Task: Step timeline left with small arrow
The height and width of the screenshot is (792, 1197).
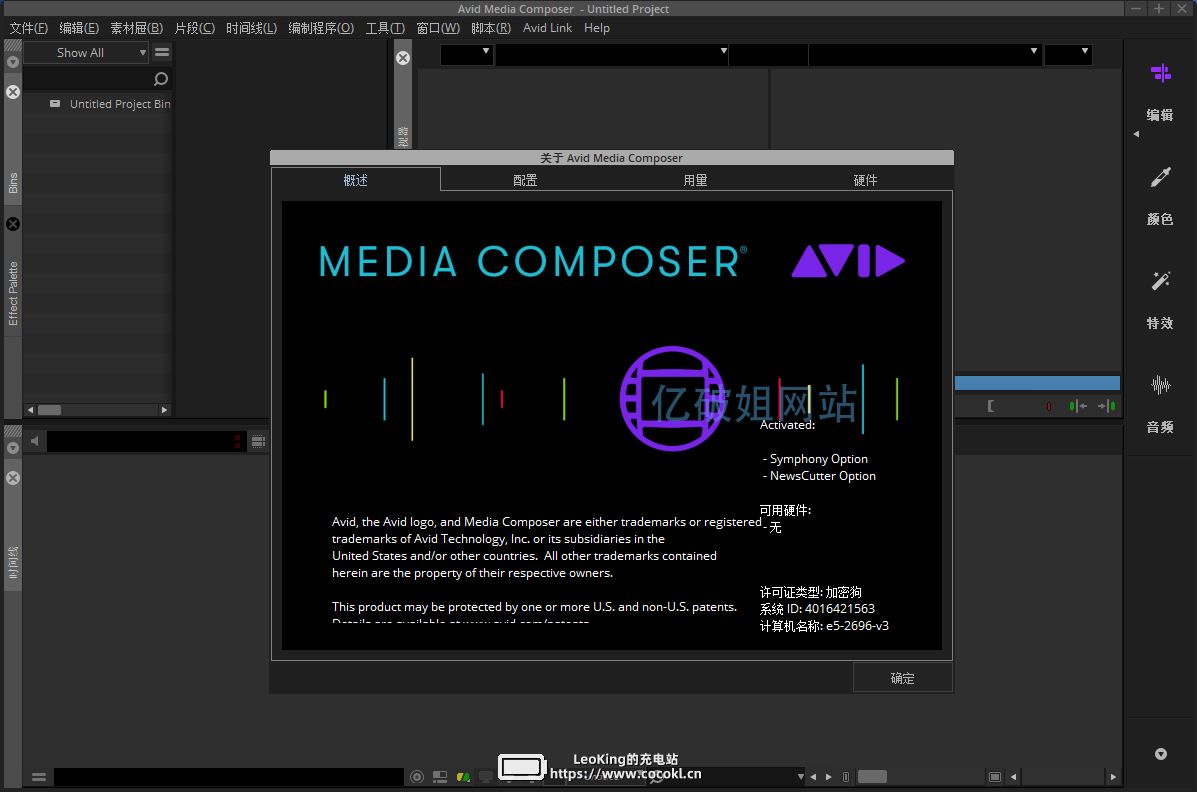Action: 813,777
